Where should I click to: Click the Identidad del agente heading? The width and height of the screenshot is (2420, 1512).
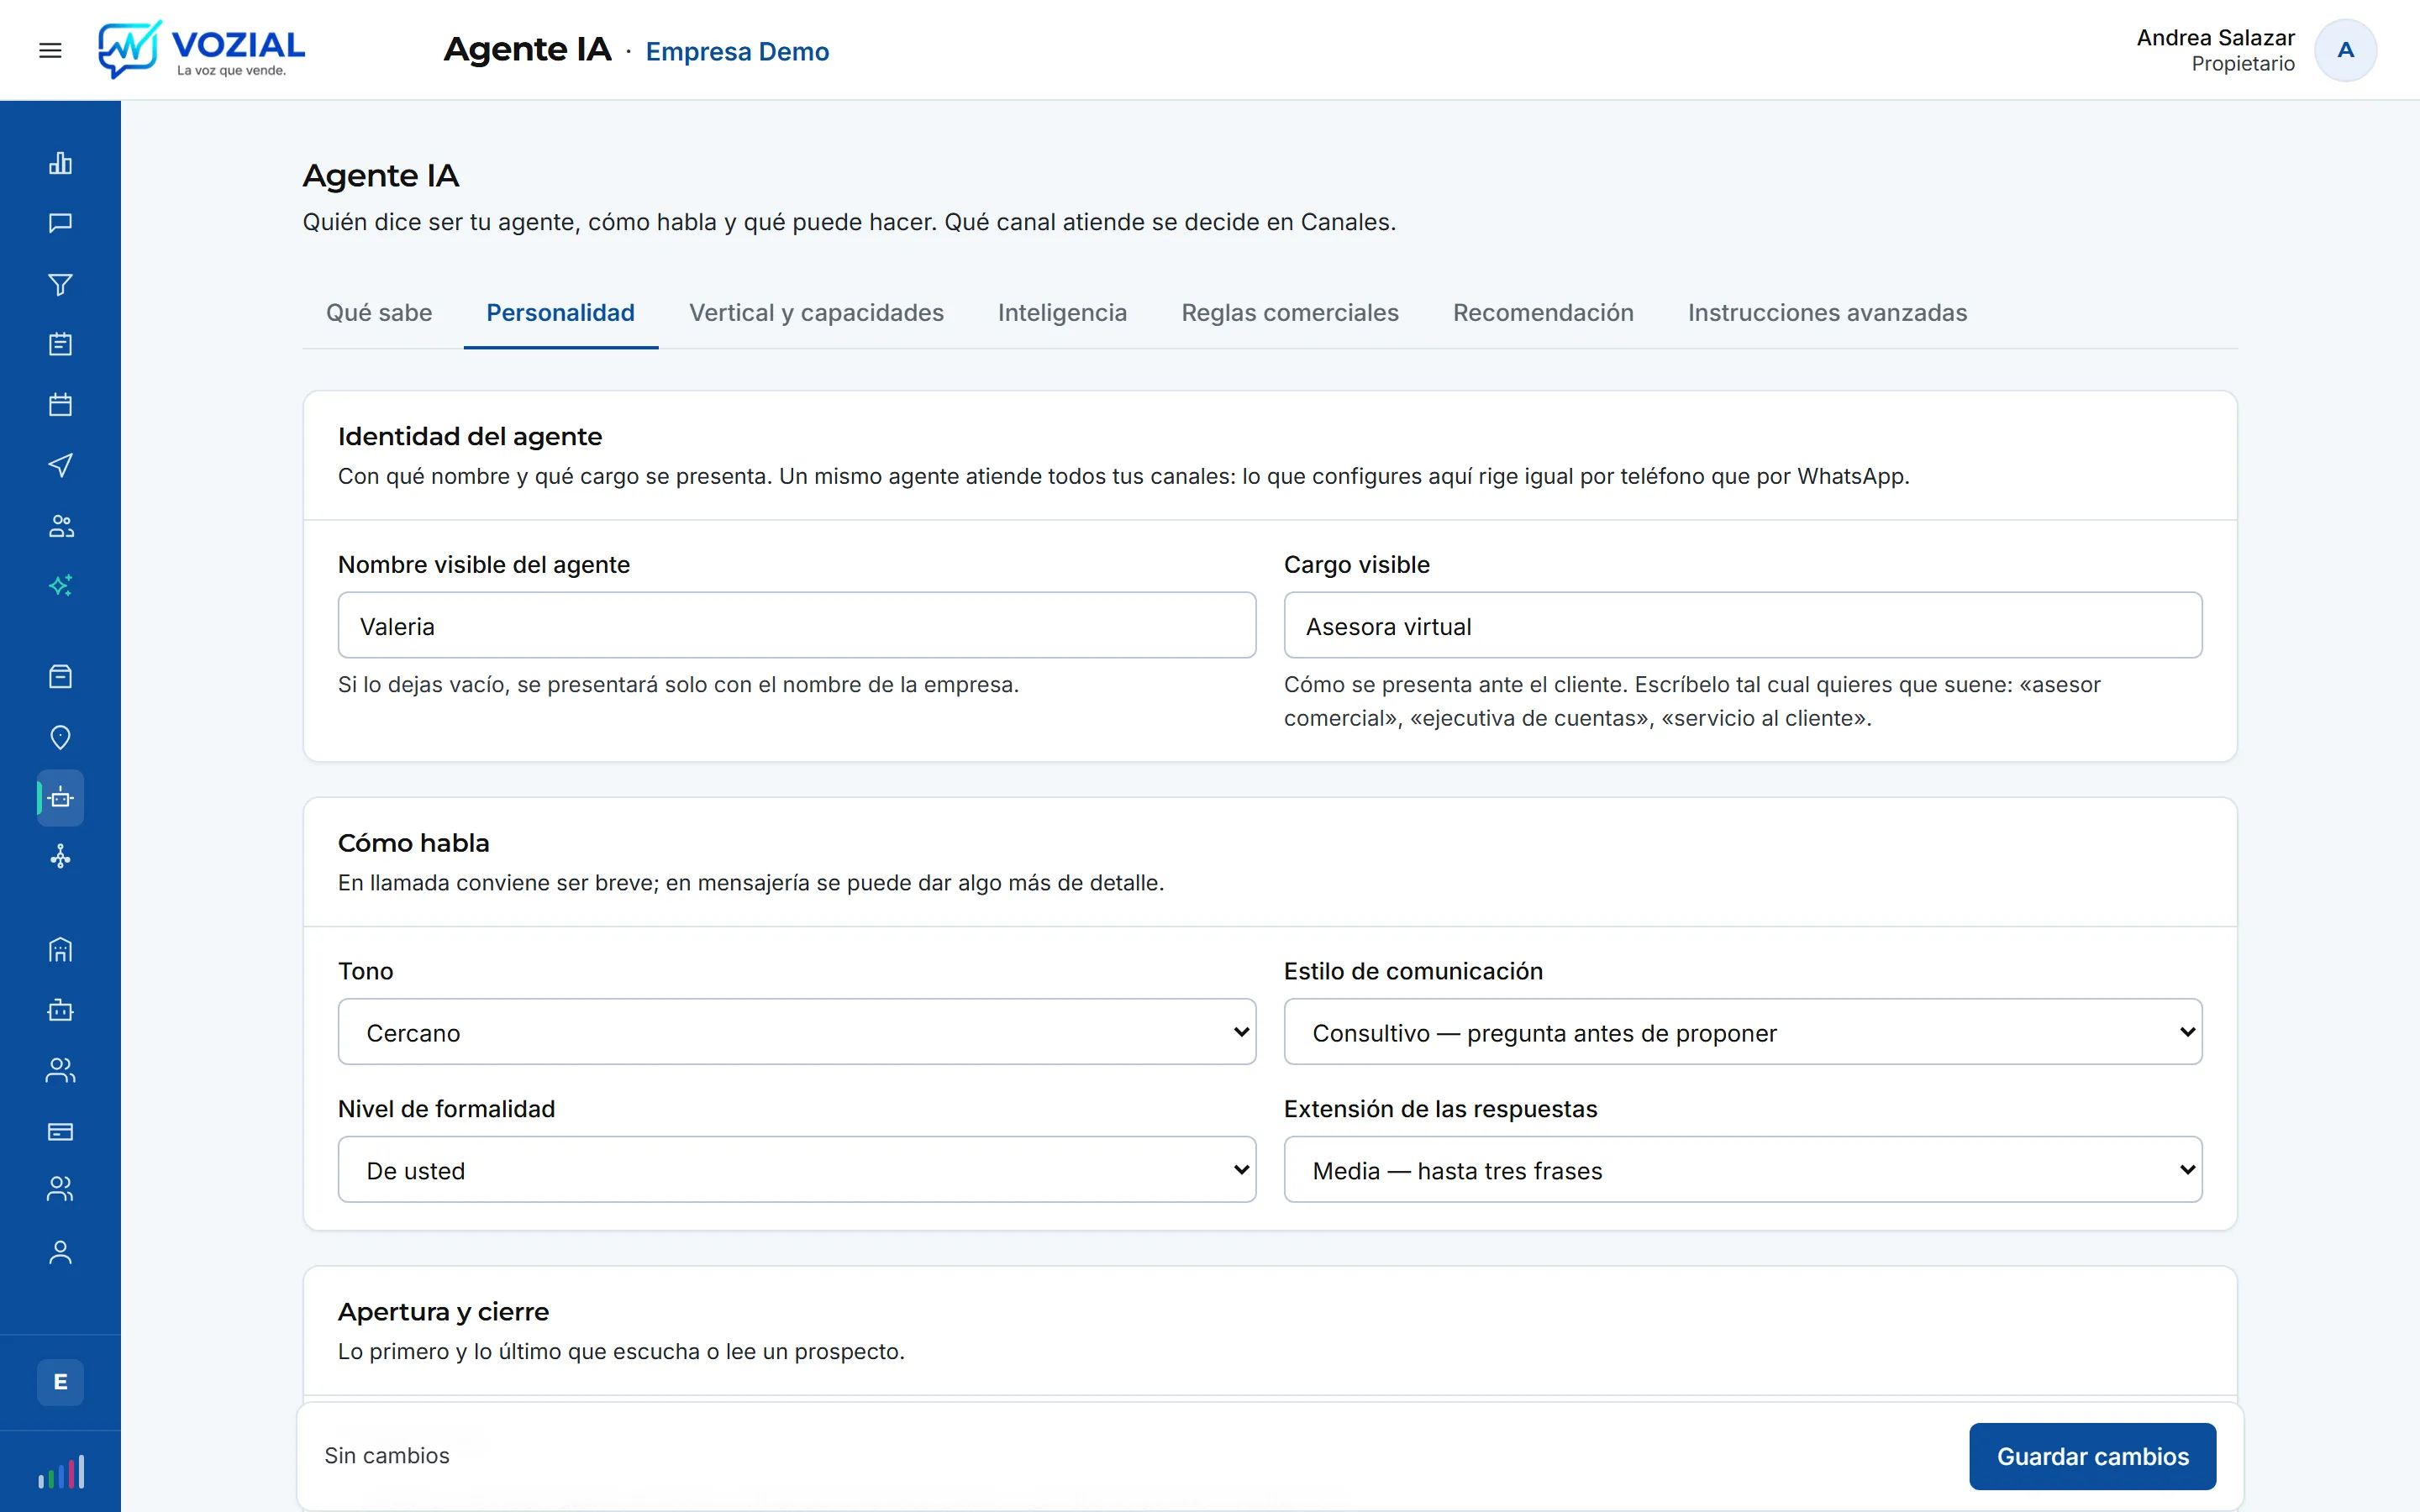[x=470, y=436]
